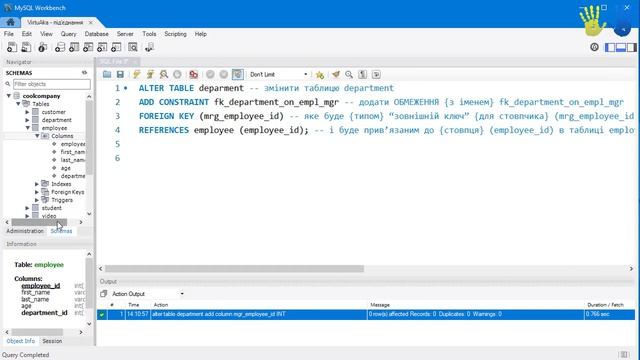Create a new function toolbar icon
This screenshot has width=640, height=360.
(116, 47)
